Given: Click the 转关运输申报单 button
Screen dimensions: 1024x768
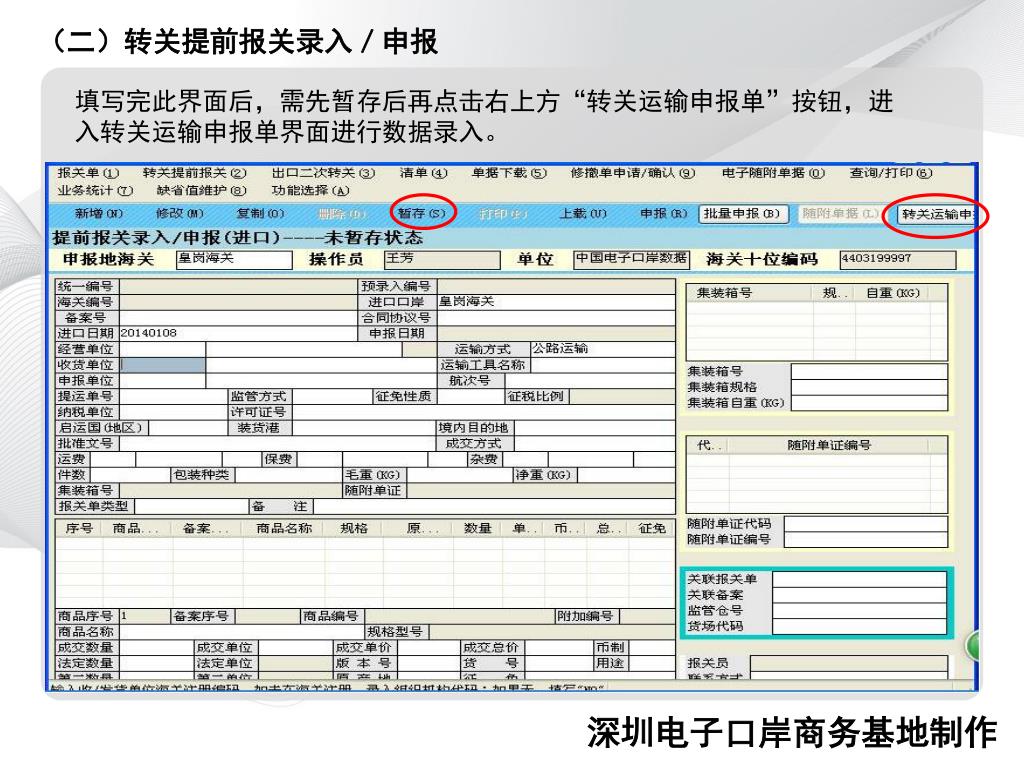Looking at the screenshot, I should point(937,214).
